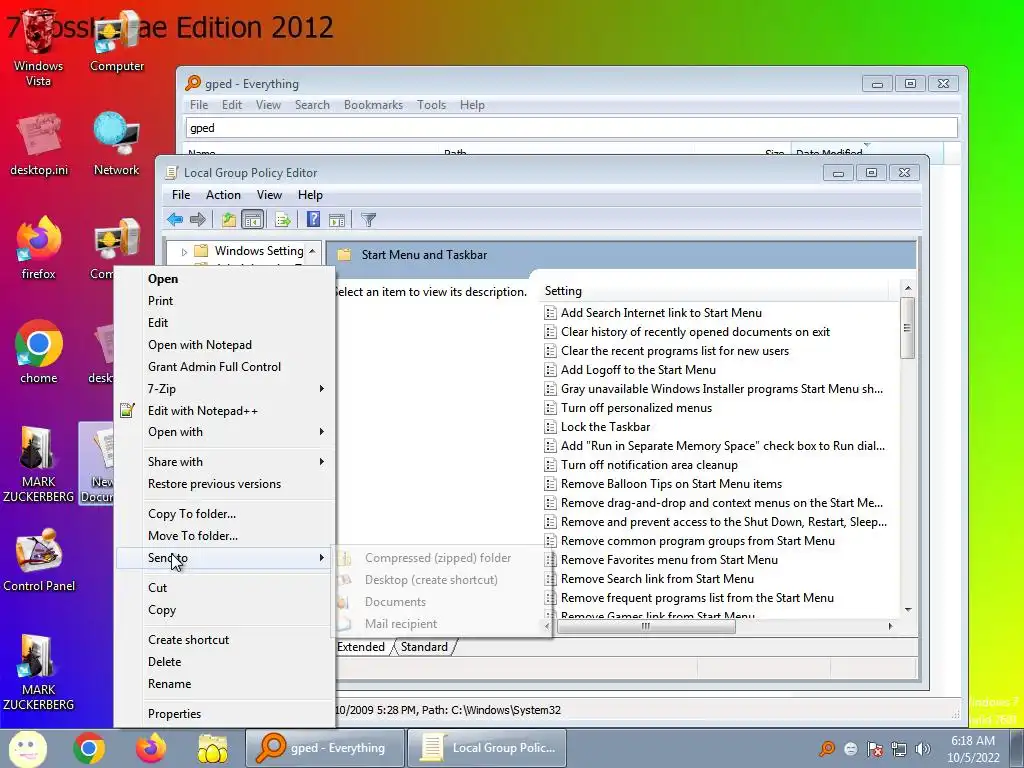The image size is (1024, 768).
Task: Select the Control Panel desktop icon
Action: coord(39,560)
